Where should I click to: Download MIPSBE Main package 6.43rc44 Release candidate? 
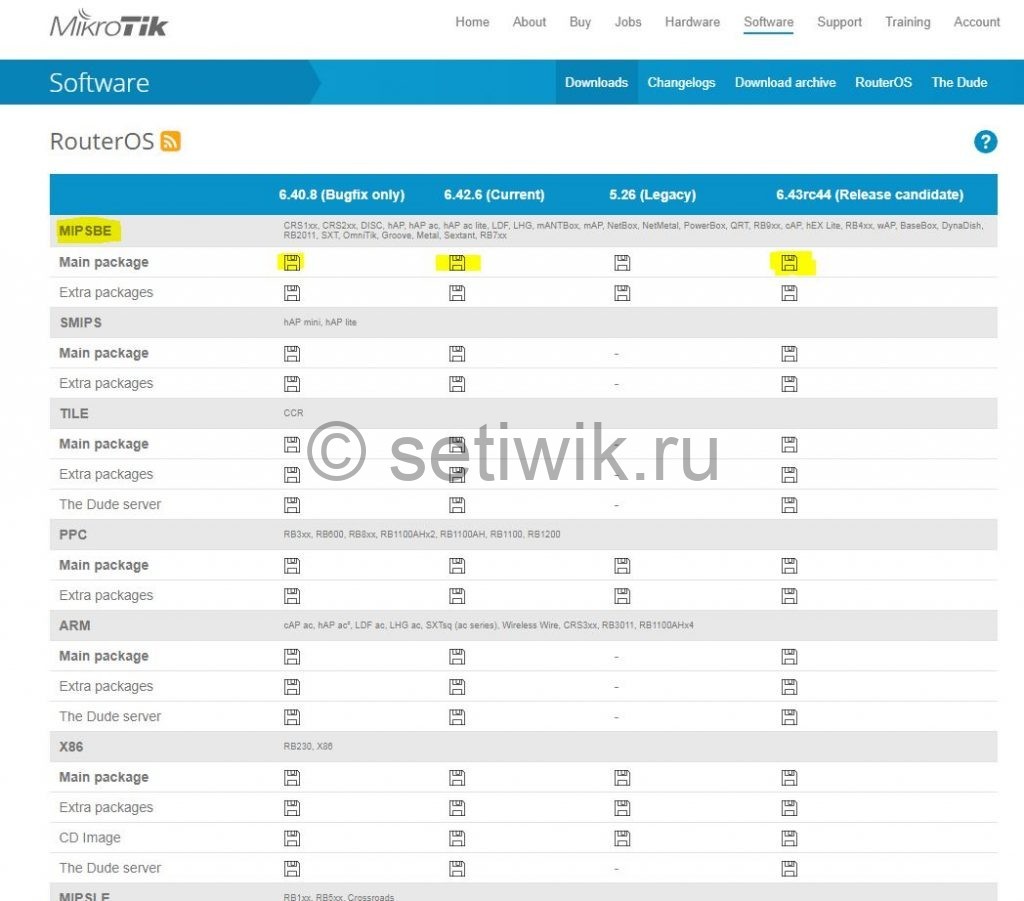[790, 262]
